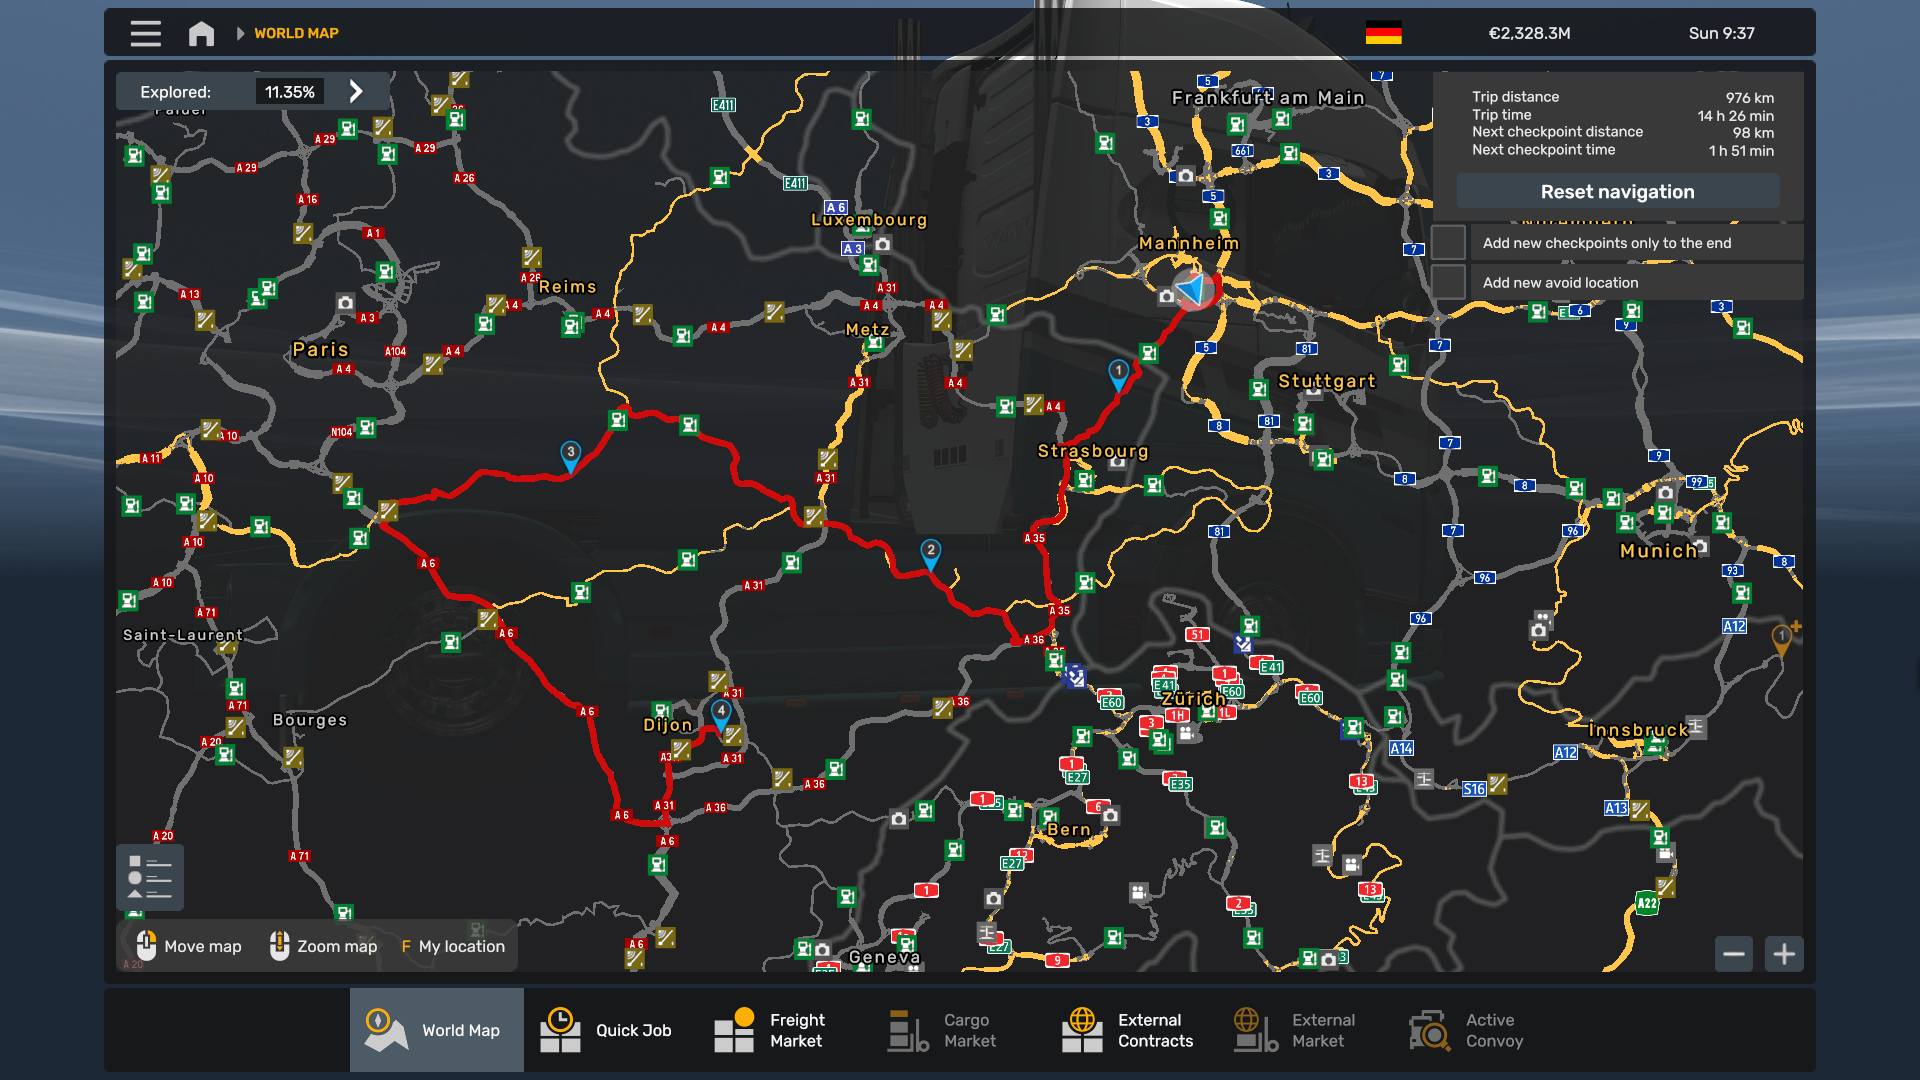Click the player truck arrow near Mannheim
The width and height of the screenshot is (1920, 1080).
click(1193, 289)
